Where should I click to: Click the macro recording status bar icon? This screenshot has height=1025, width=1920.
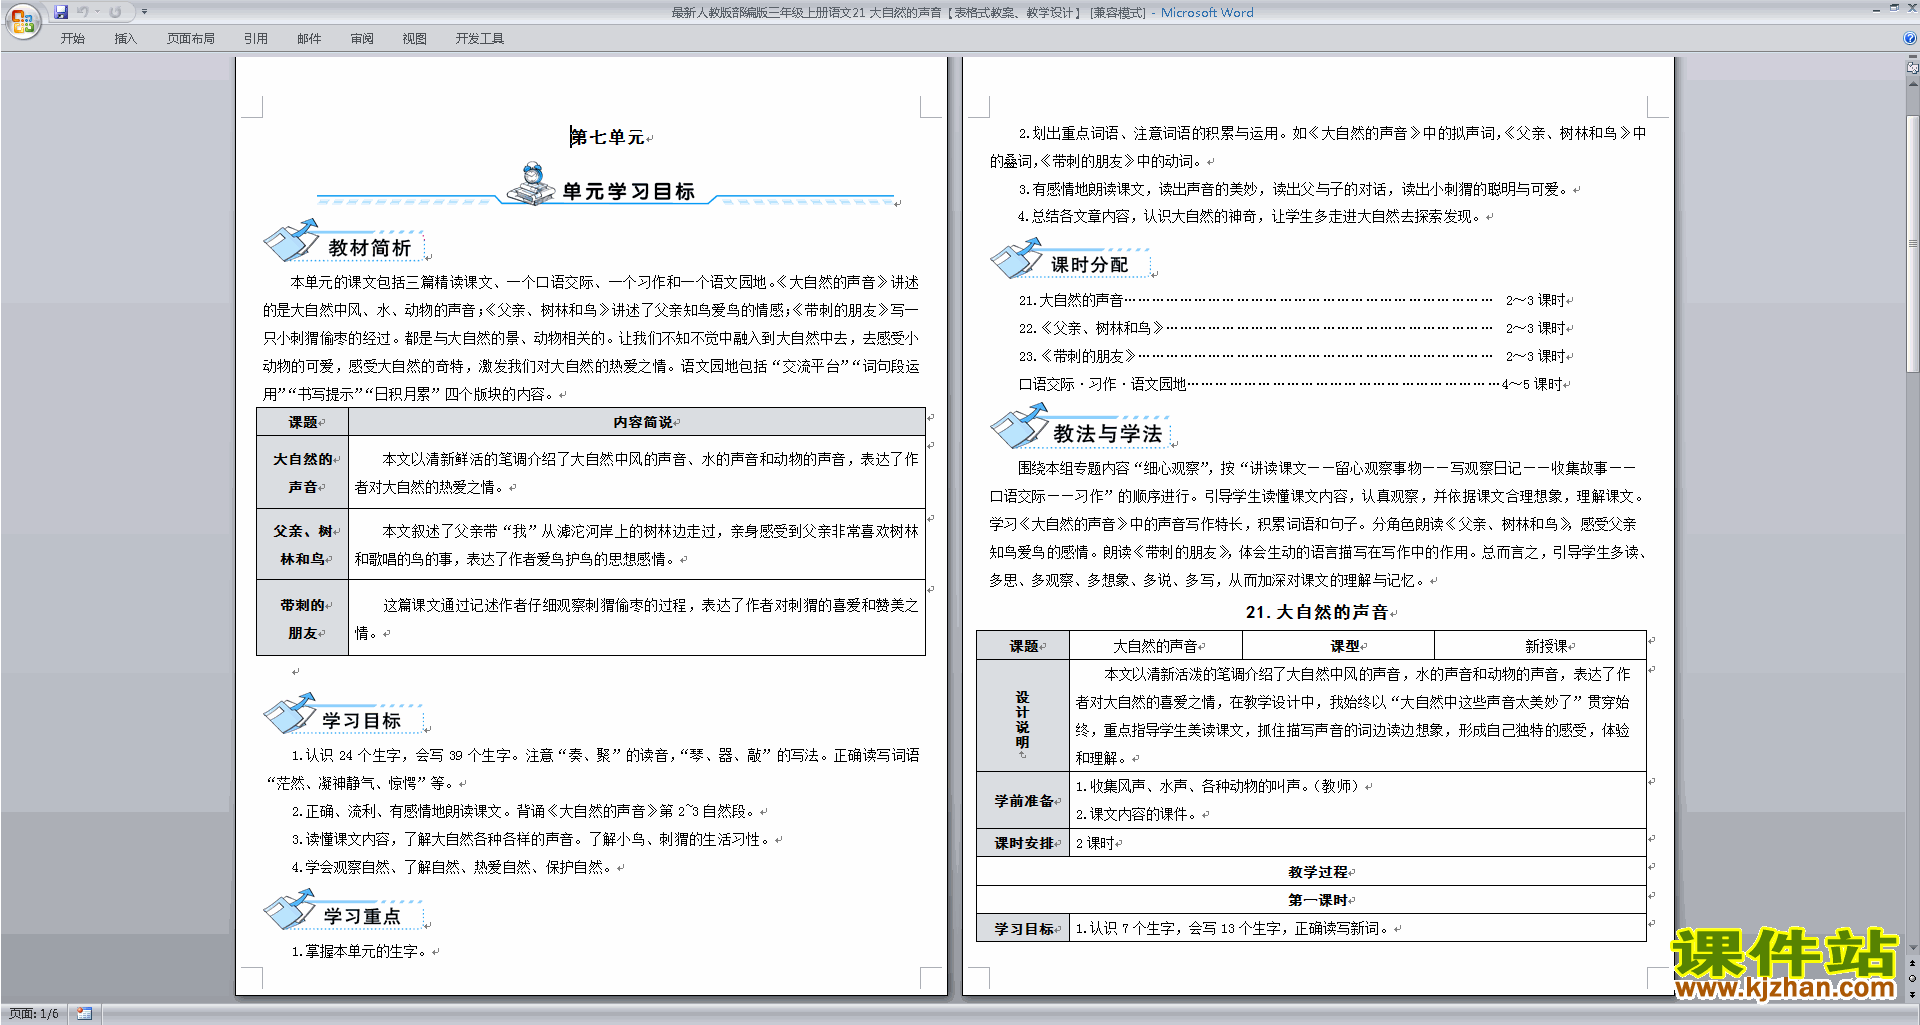pyautogui.click(x=84, y=1014)
